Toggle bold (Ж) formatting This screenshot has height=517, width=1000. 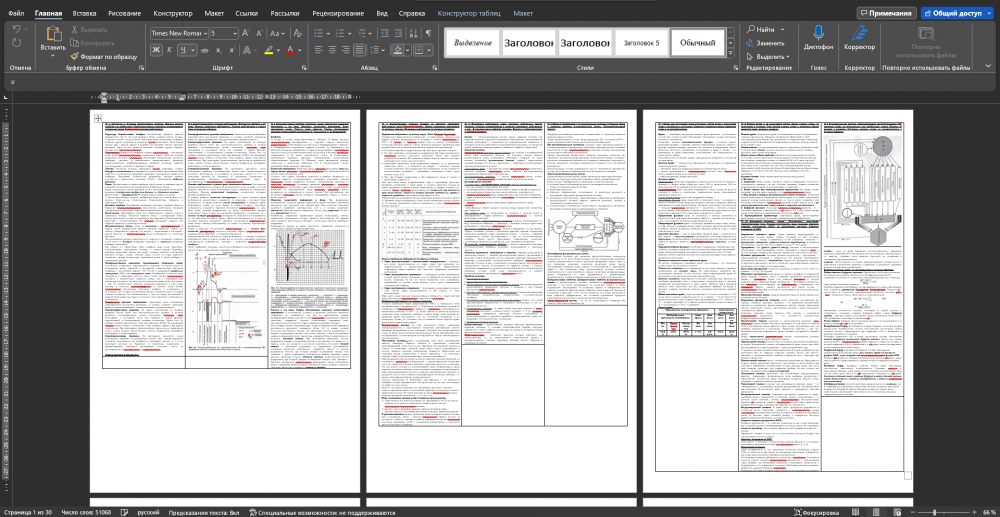click(x=156, y=49)
